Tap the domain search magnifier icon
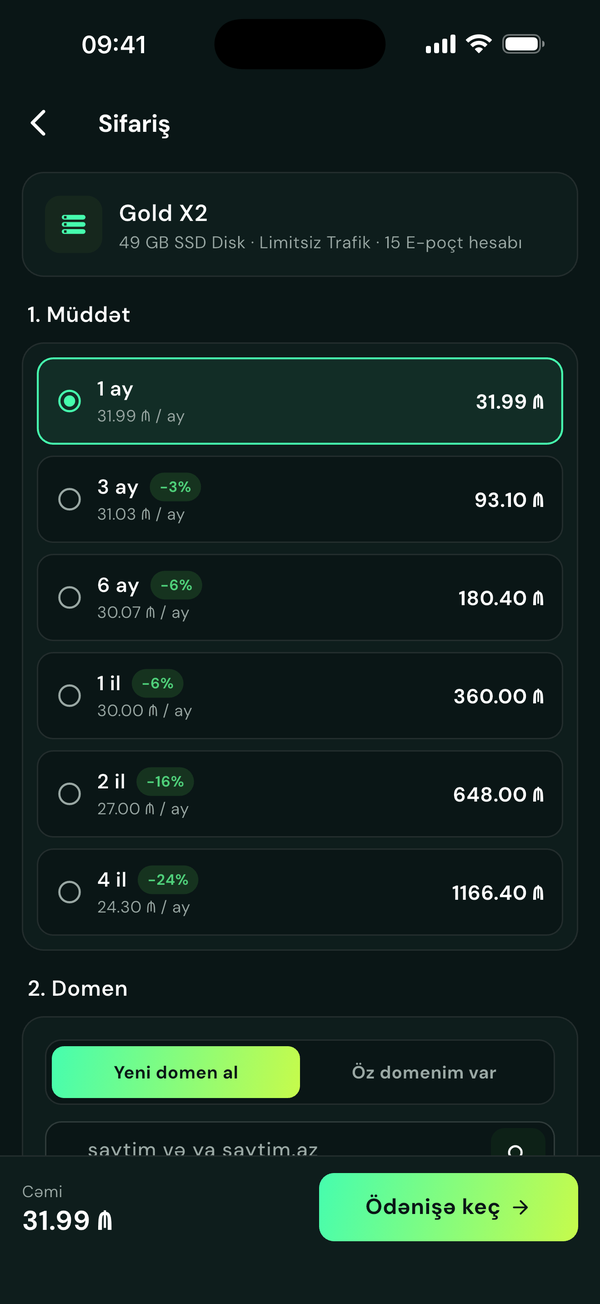Screen dimensions: 600x1304 point(516,1148)
